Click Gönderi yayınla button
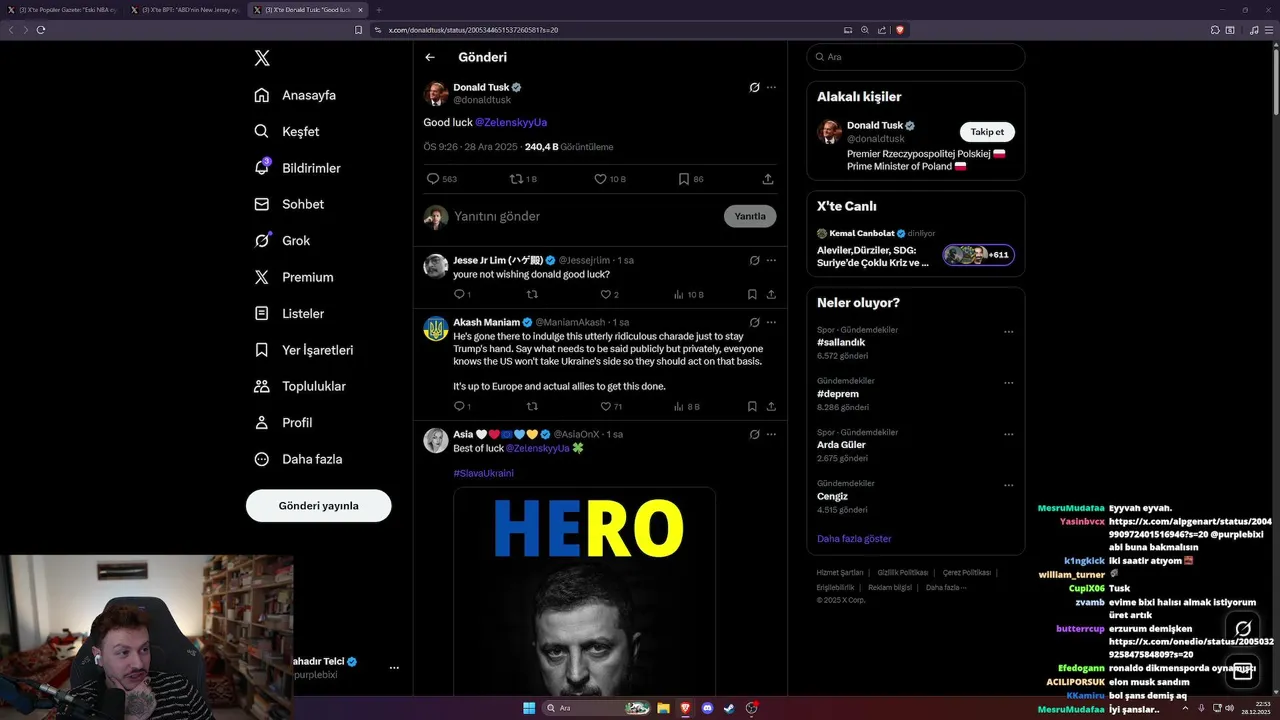This screenshot has width=1280, height=720. pos(318,505)
